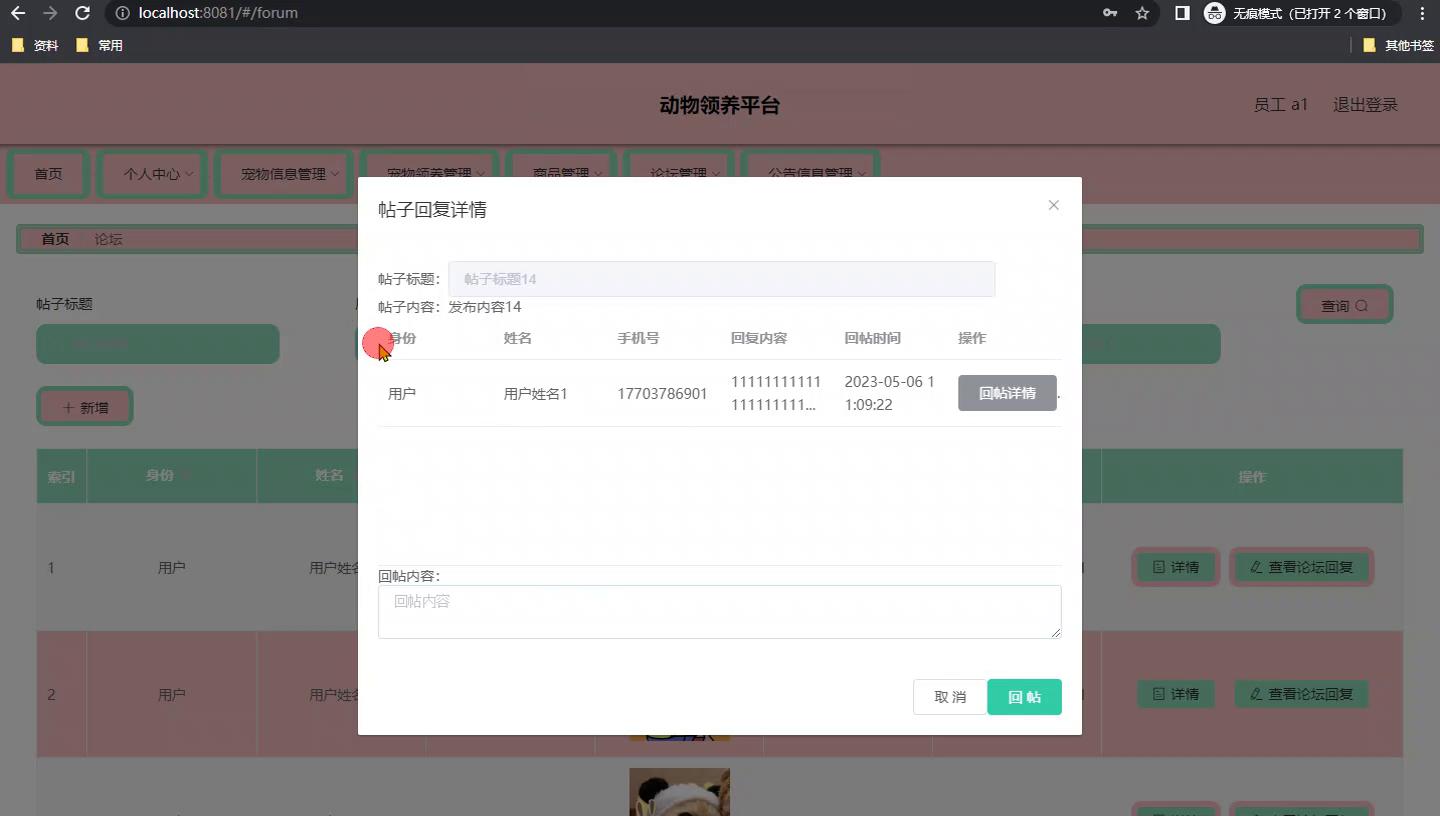The image size is (1440, 816).
Task: Click the browser back arrow
Action: pyautogui.click(x=18, y=13)
